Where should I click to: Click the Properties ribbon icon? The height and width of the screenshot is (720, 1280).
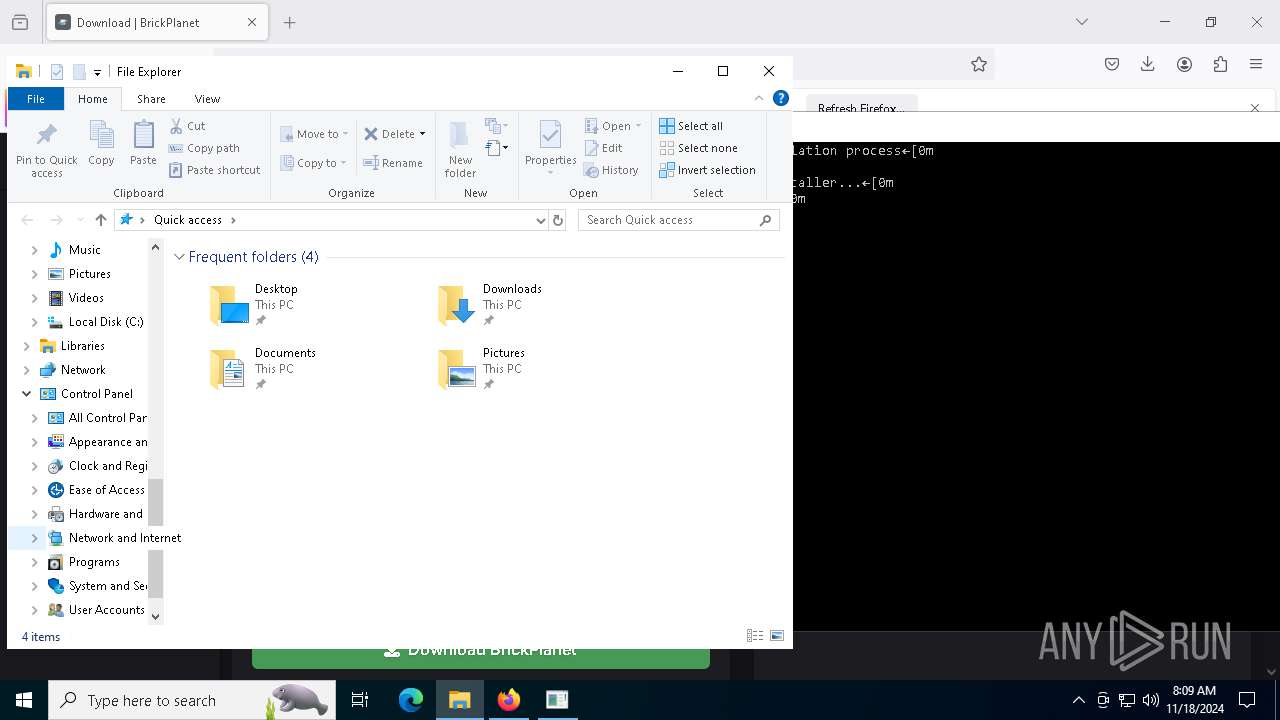pyautogui.click(x=550, y=135)
